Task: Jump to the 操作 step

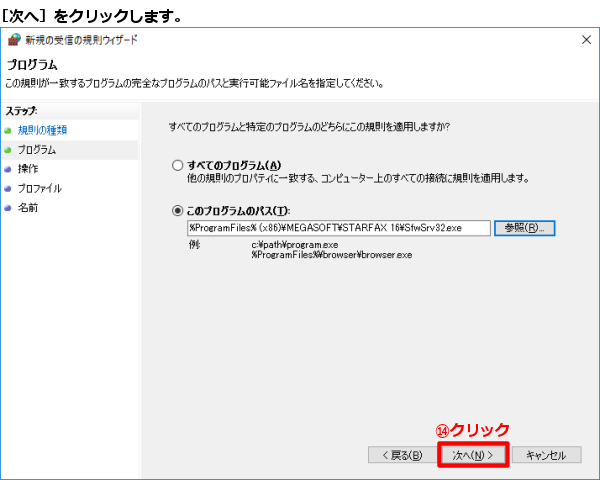Action: click(x=28, y=169)
